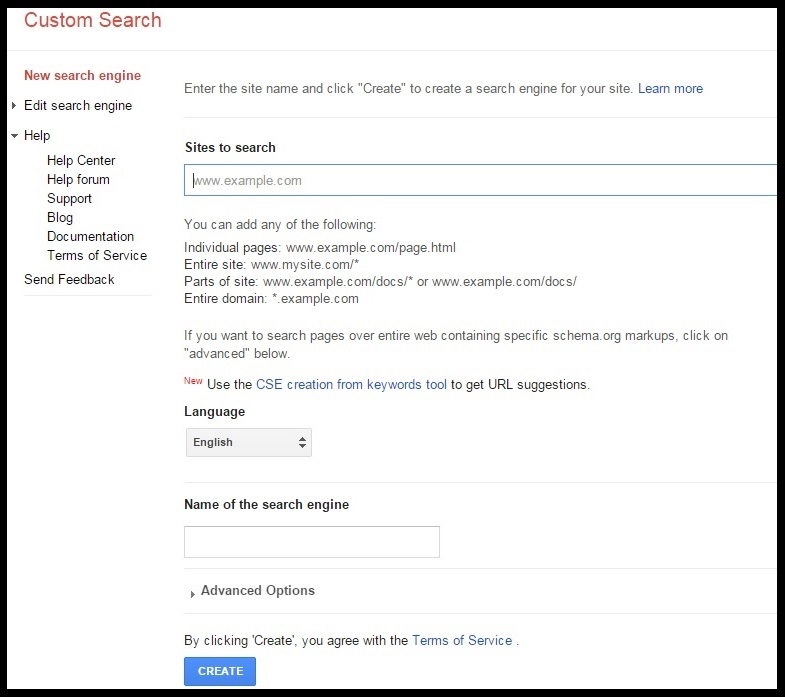Click the Entire site example line
The height and width of the screenshot is (697, 785).
[272, 264]
